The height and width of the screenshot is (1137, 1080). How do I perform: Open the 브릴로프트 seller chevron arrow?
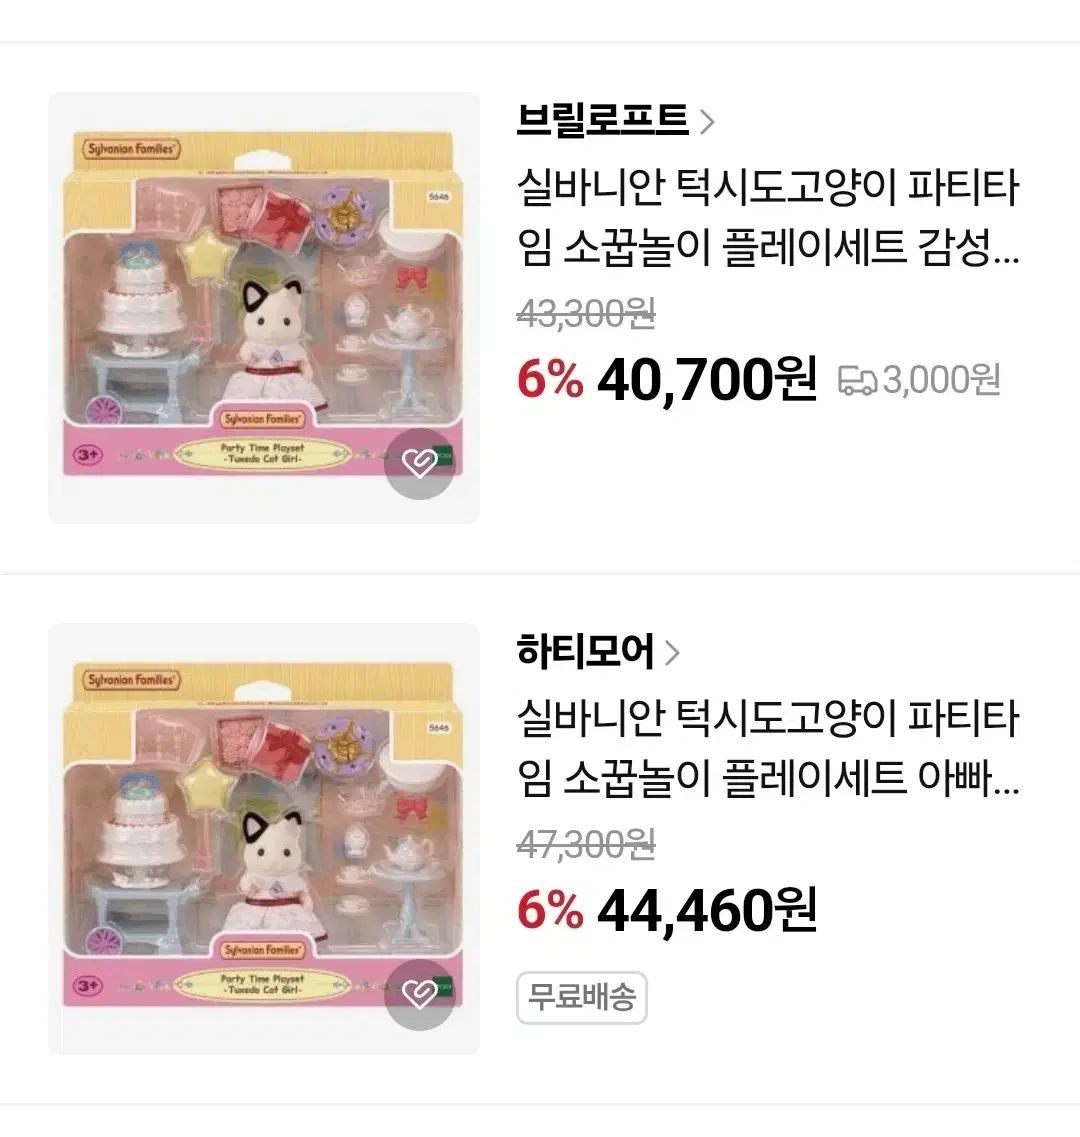707,122
